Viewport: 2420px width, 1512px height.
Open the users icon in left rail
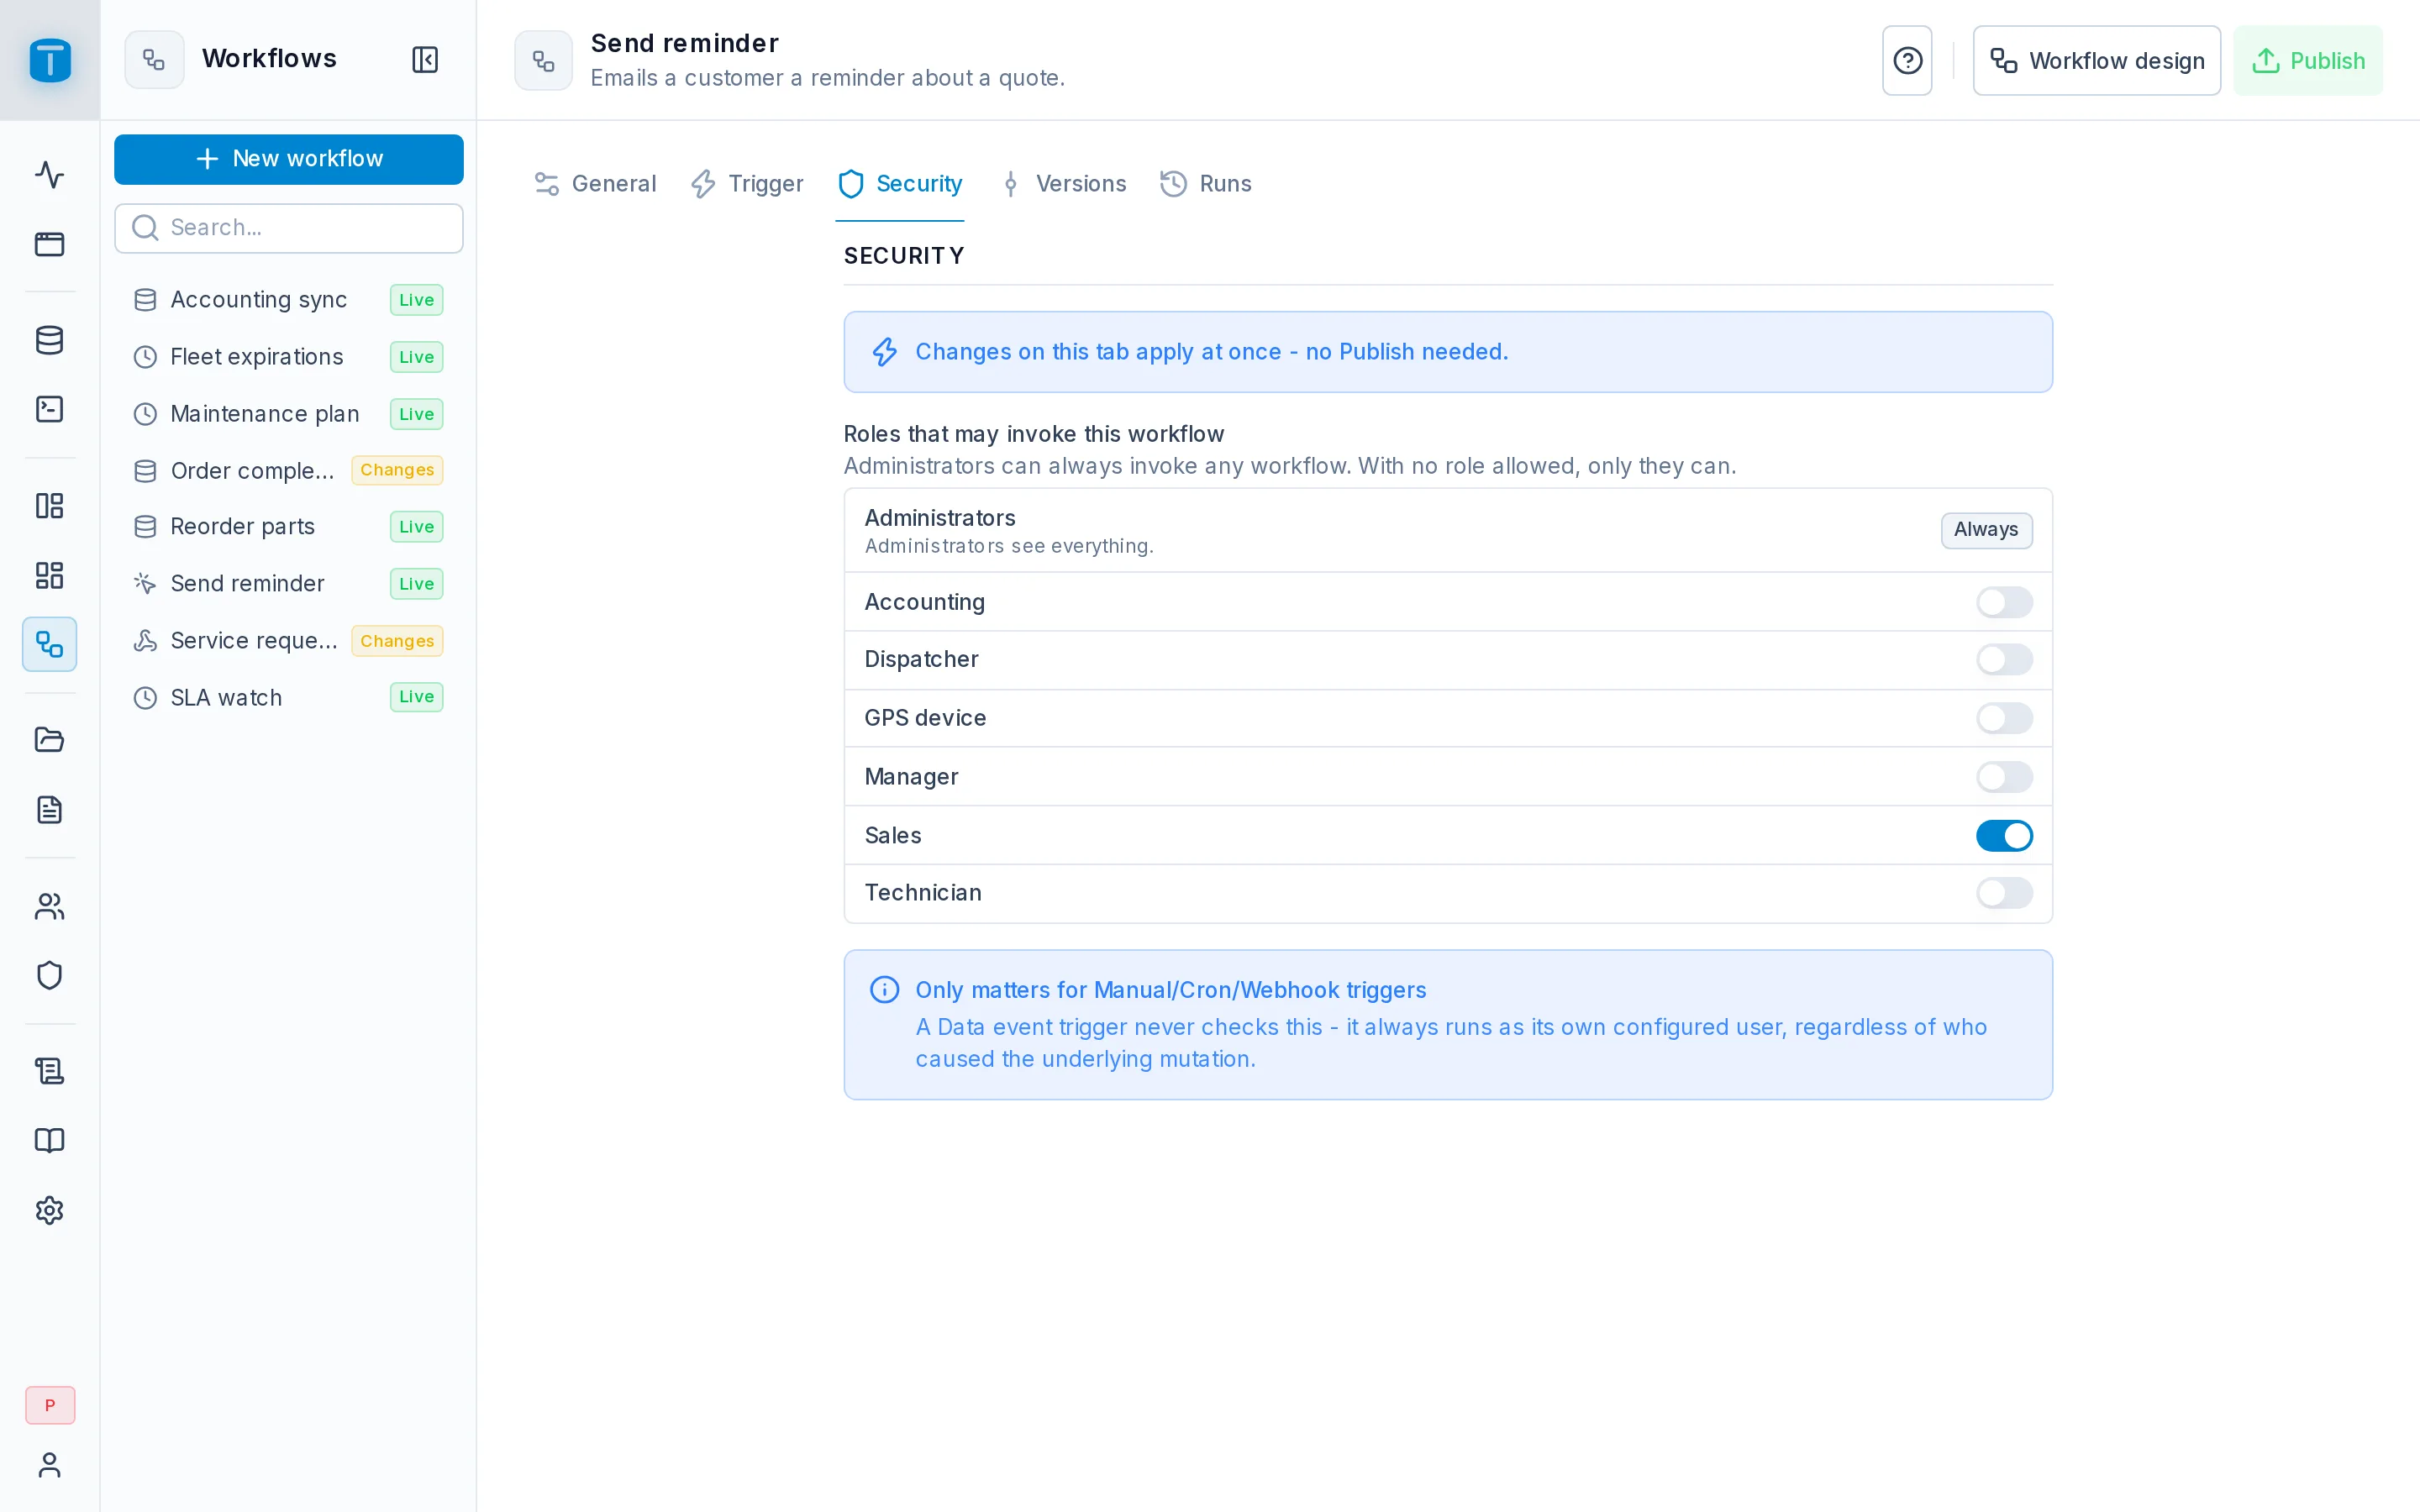coord(50,906)
